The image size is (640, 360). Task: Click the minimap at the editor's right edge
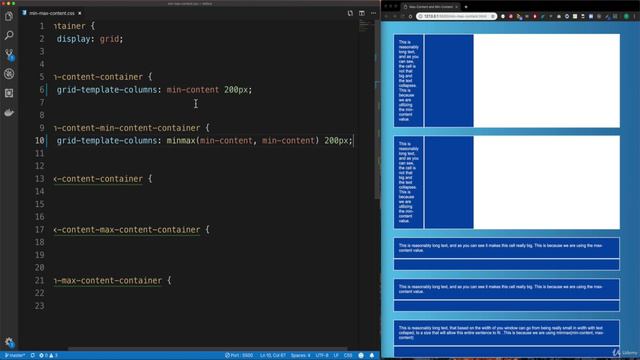point(364,26)
